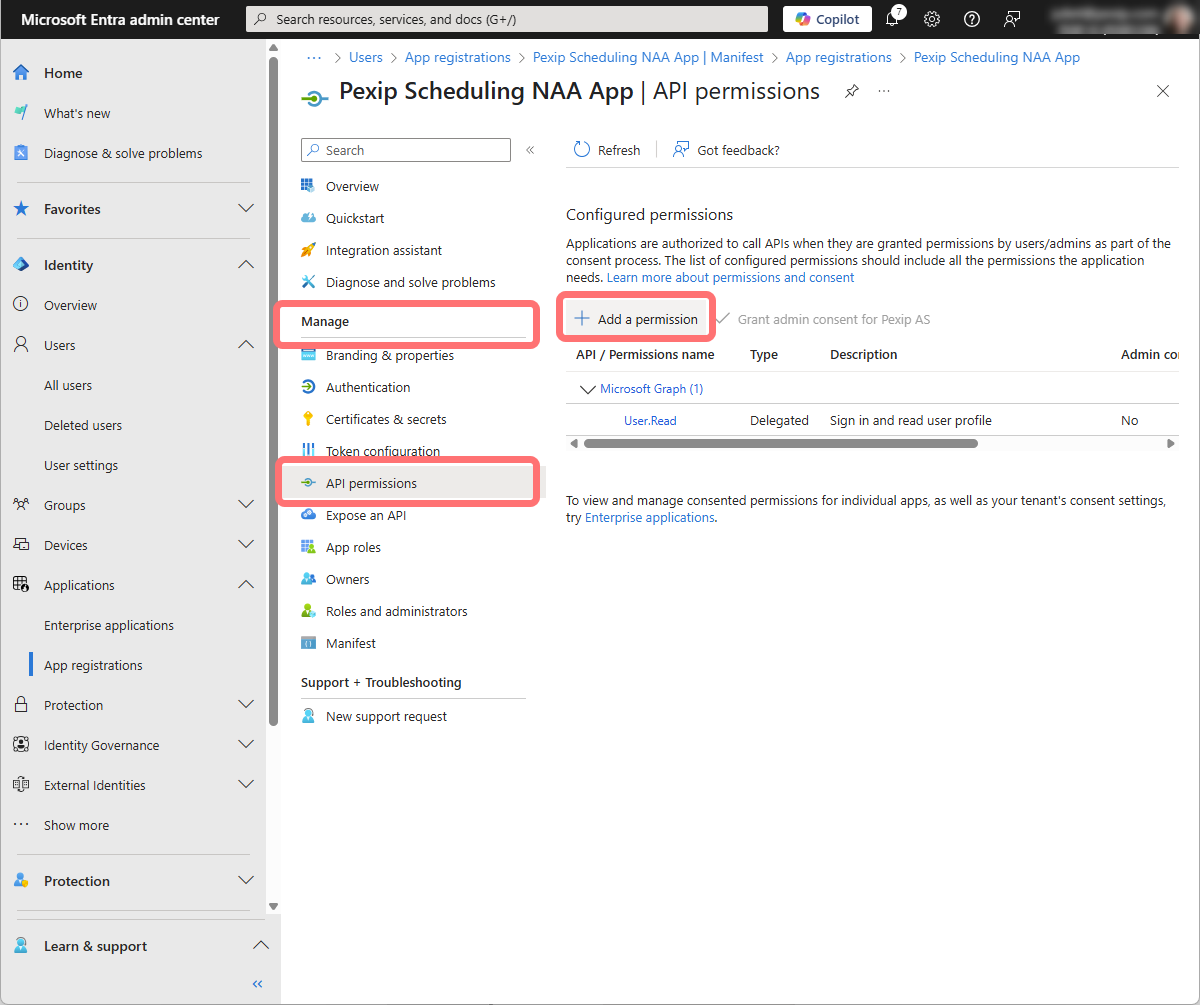
Task: Open the settings gear icon
Action: pyautogui.click(x=932, y=19)
